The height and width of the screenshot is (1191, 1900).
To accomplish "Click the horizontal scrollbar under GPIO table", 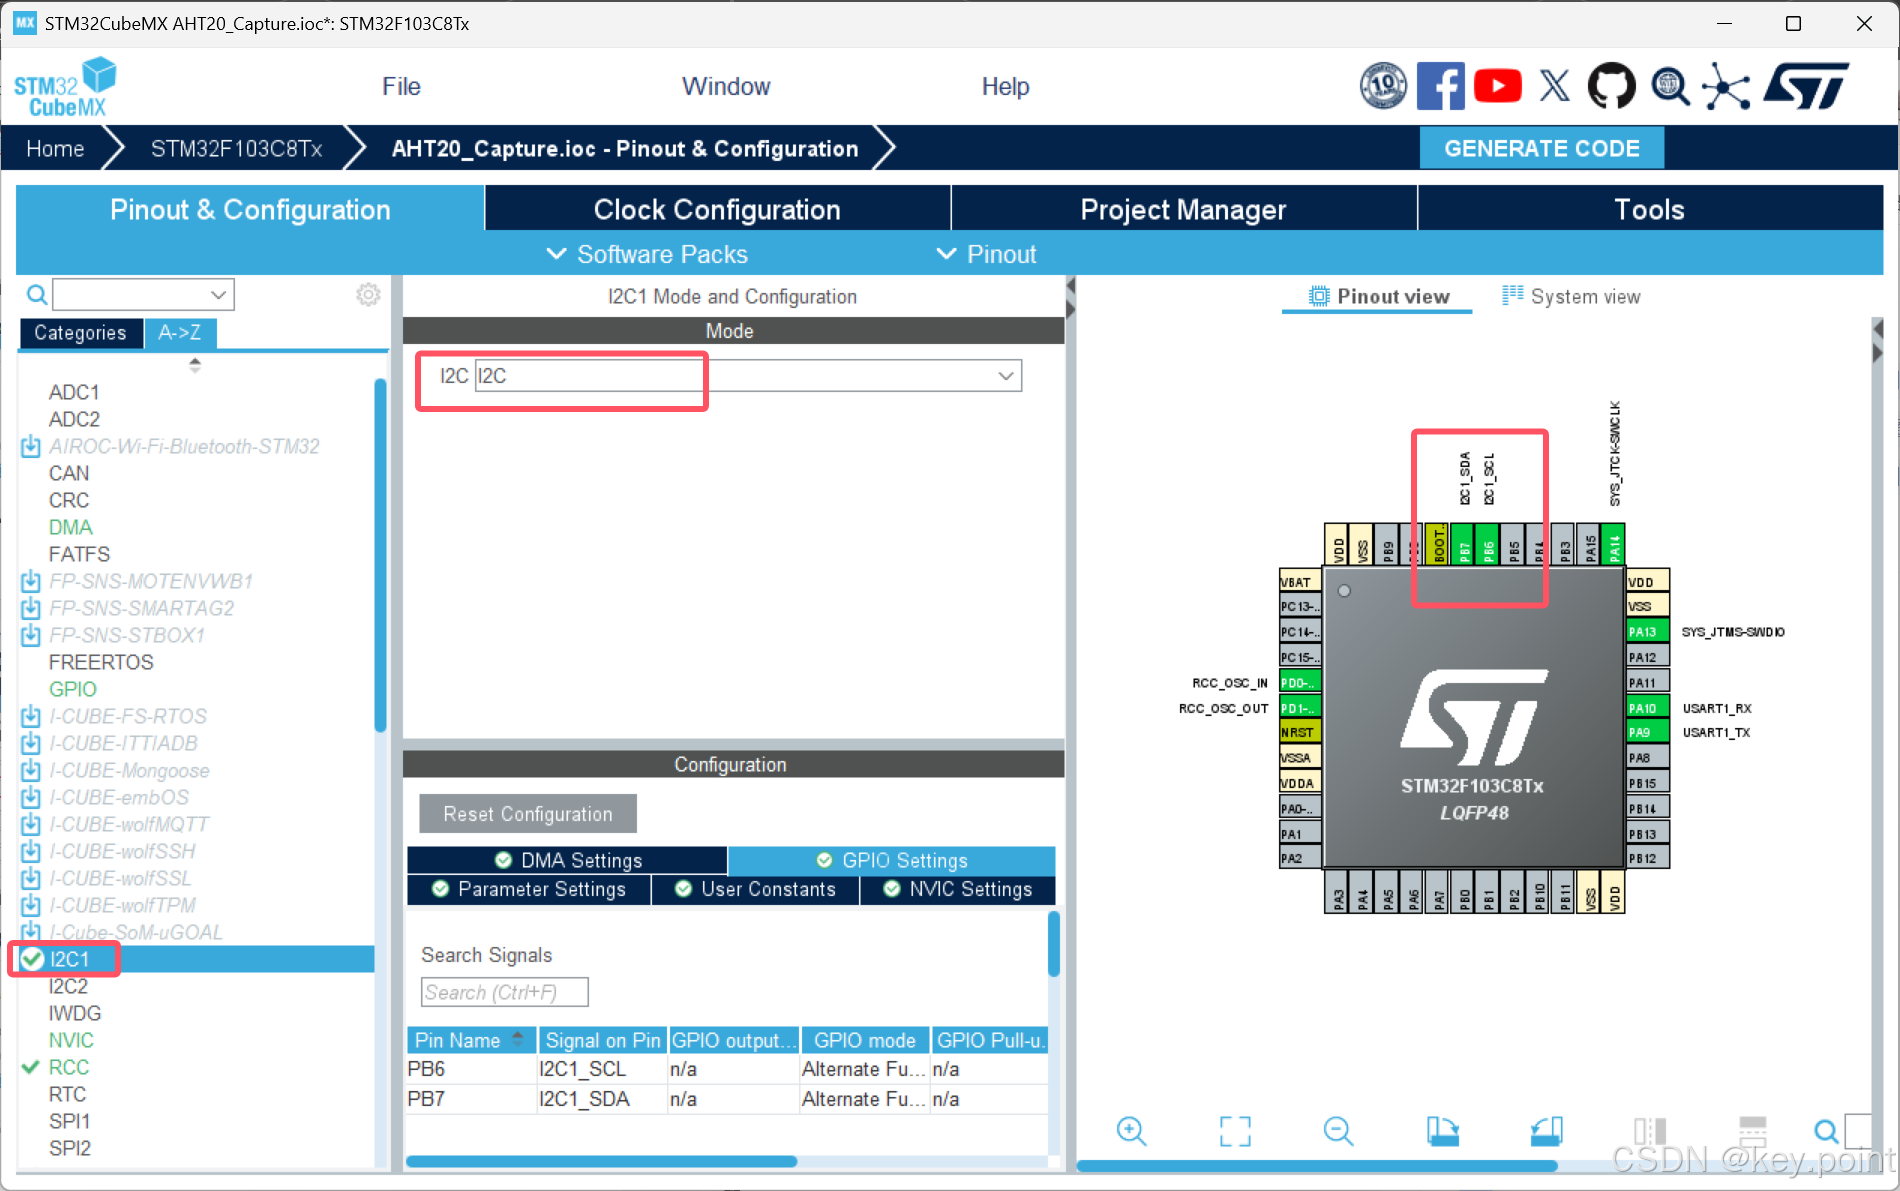I will point(601,1161).
